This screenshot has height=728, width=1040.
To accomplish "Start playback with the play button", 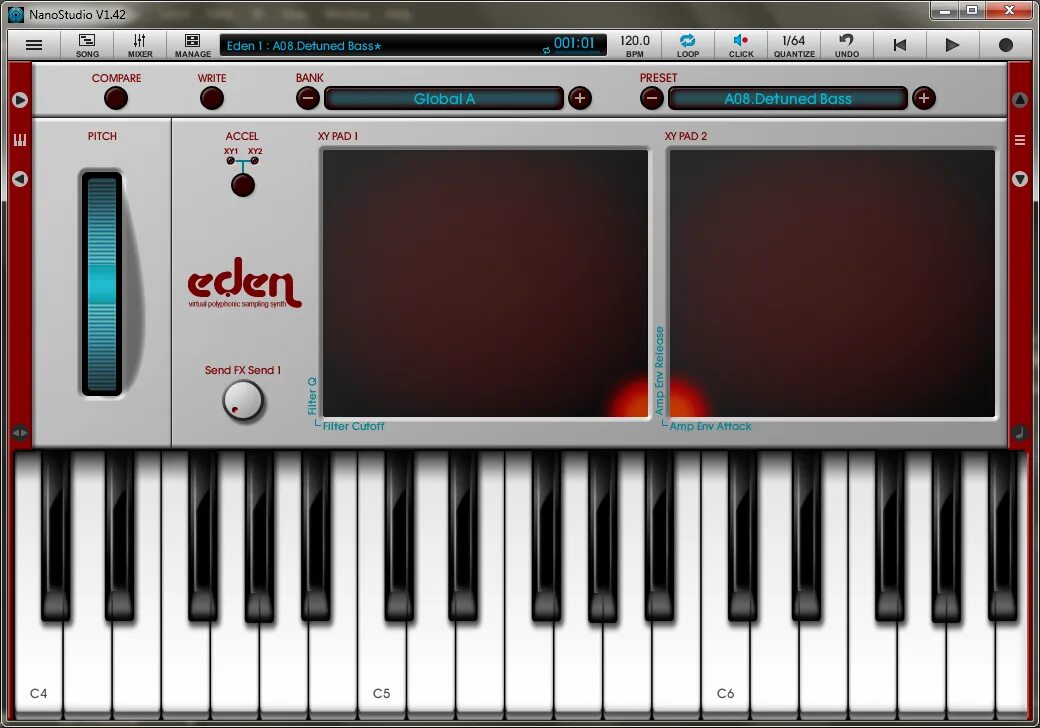I will coord(952,45).
